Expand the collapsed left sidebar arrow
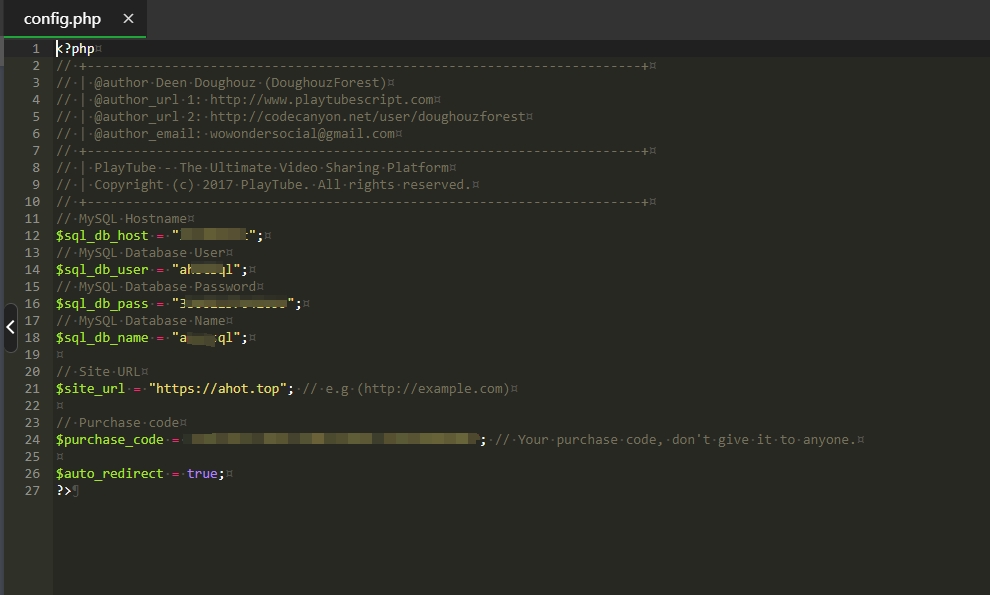The width and height of the screenshot is (990, 595). click(10, 327)
